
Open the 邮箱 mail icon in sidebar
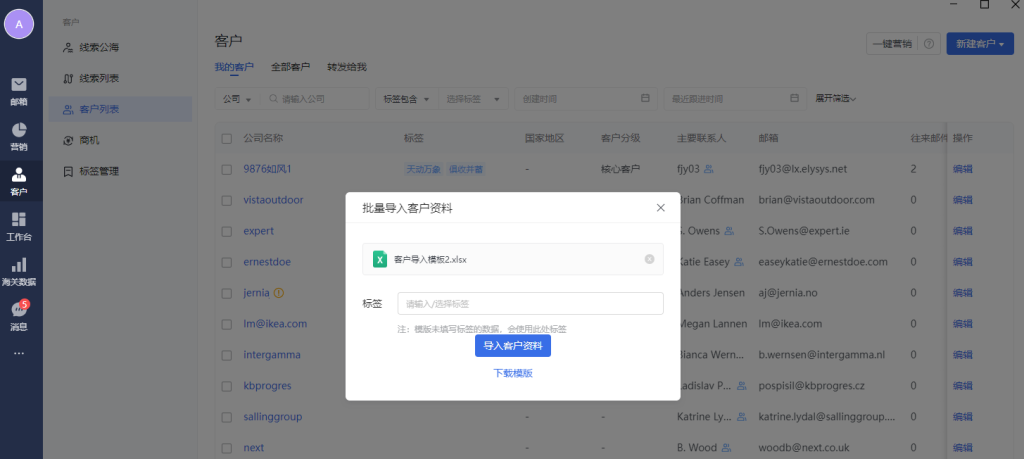[19, 88]
